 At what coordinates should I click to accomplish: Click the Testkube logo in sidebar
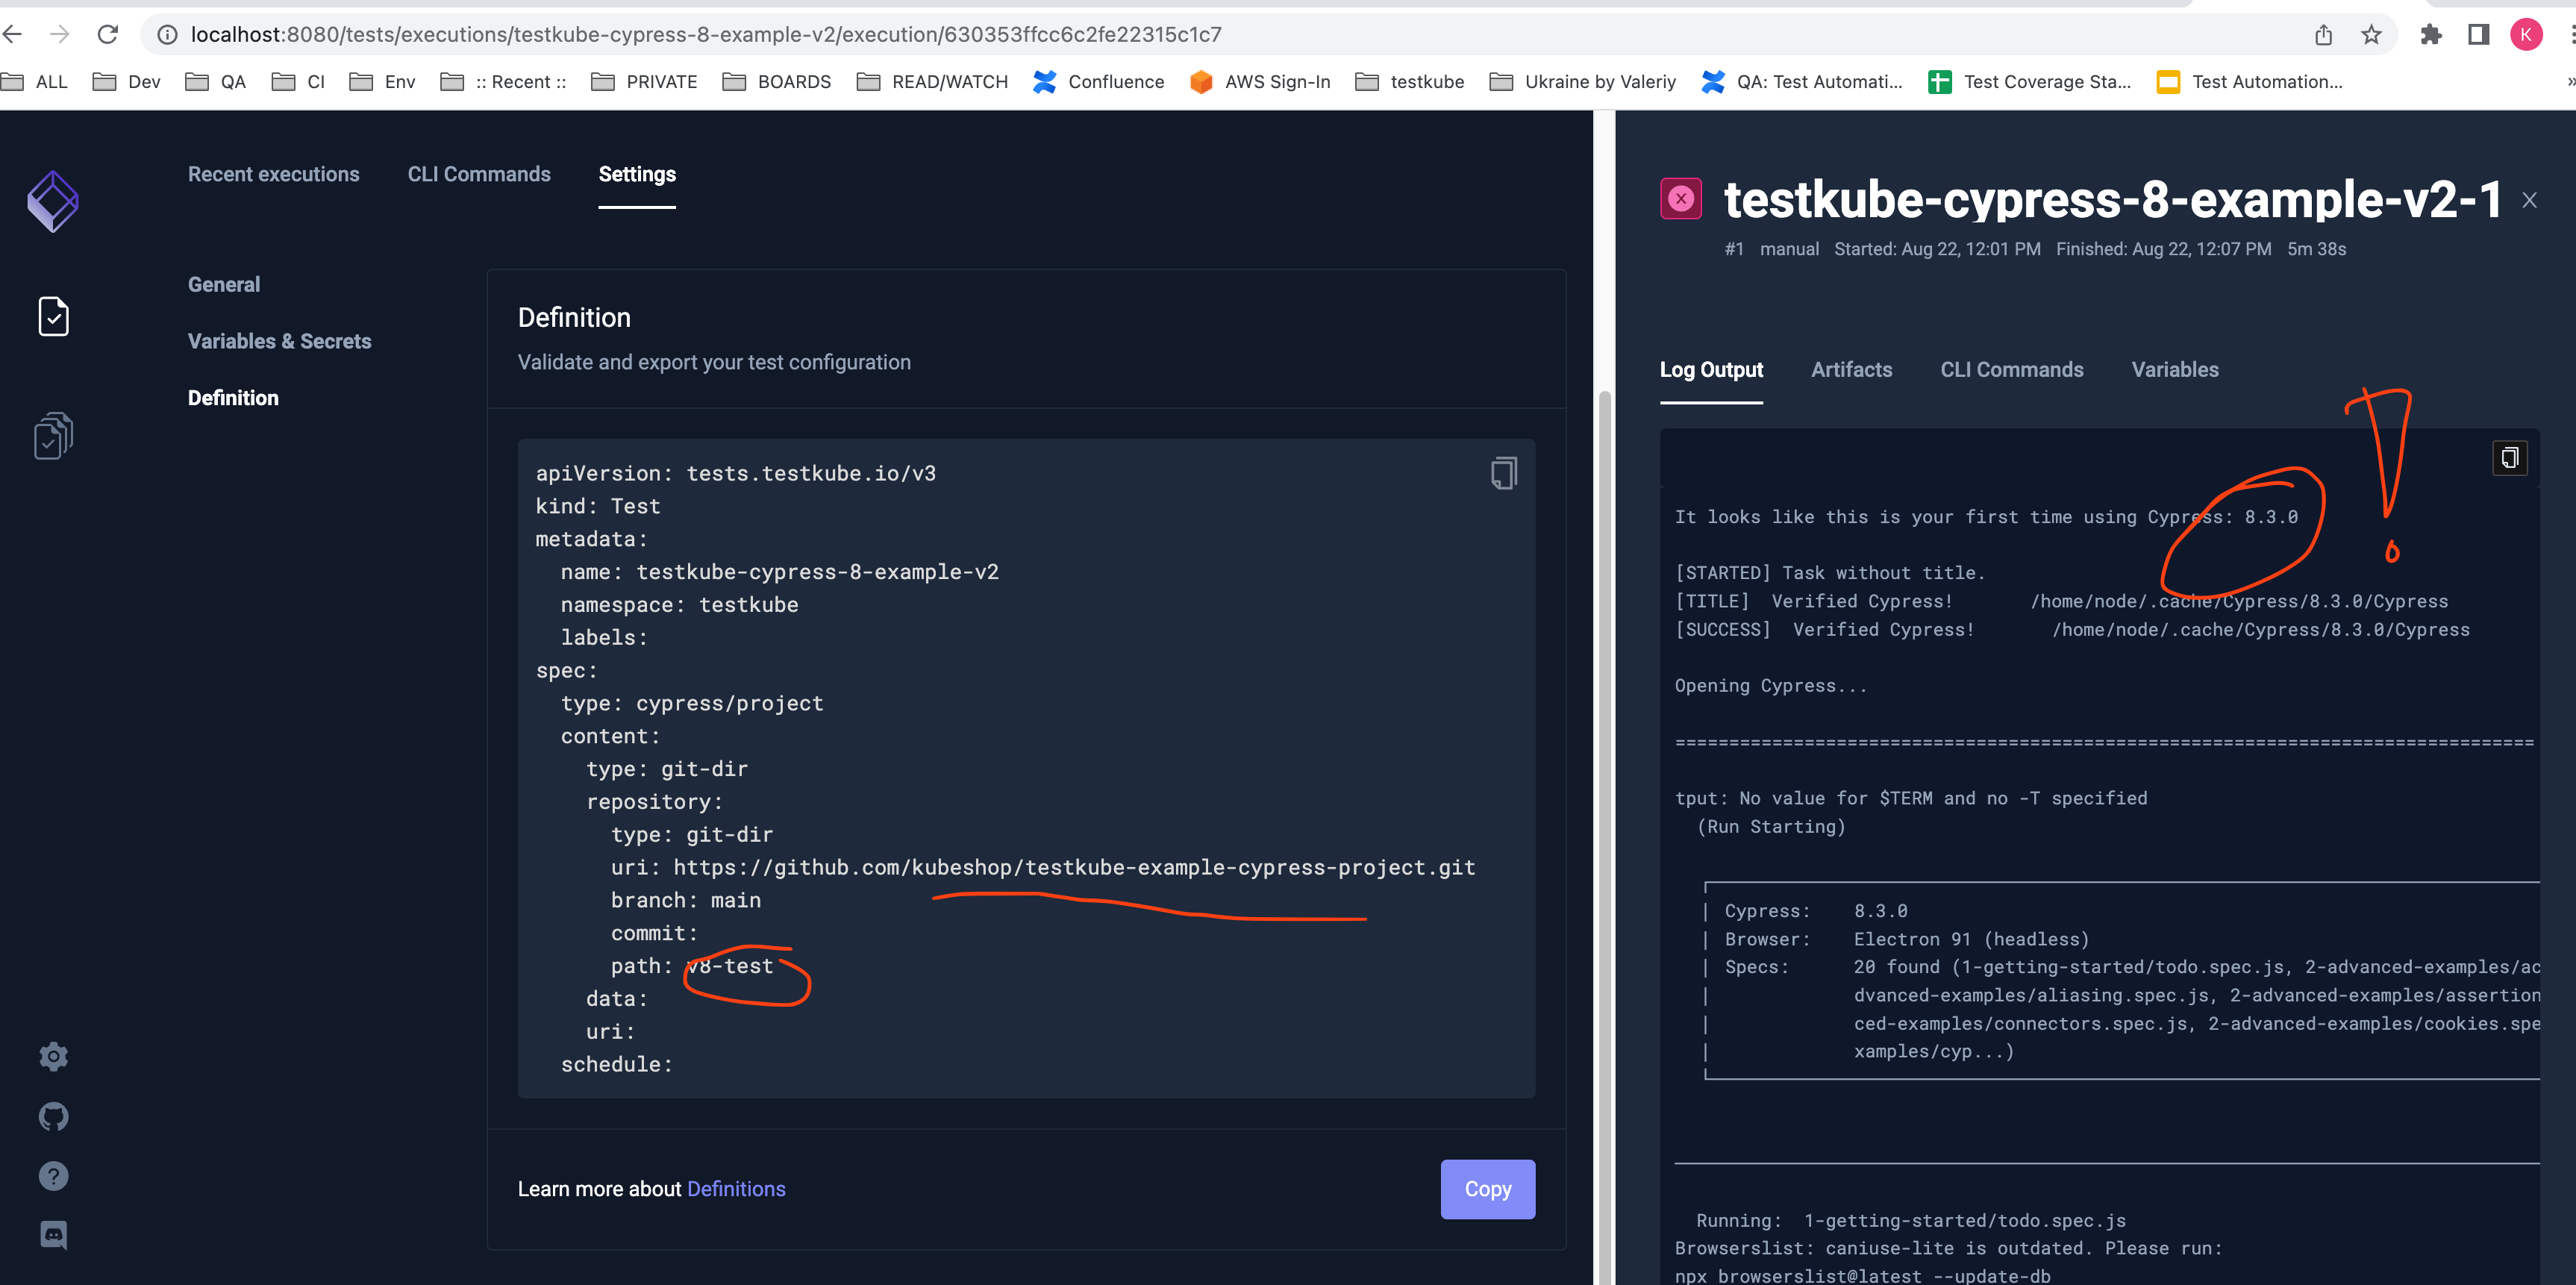[x=53, y=200]
